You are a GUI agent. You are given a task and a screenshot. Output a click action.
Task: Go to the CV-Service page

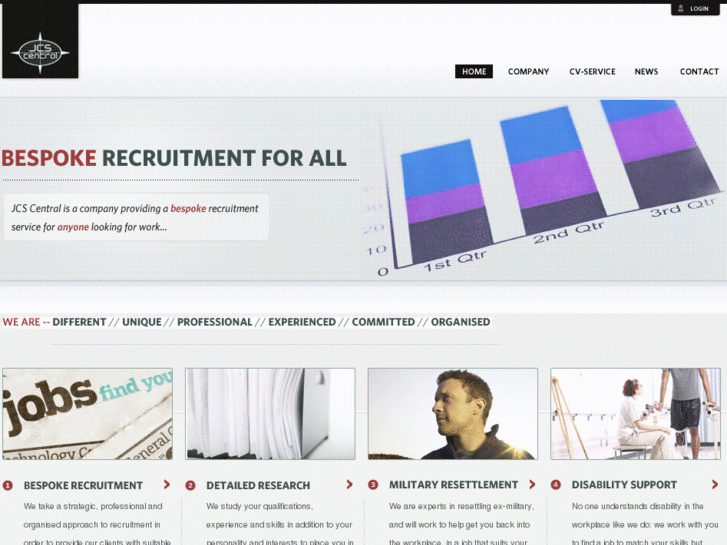592,71
